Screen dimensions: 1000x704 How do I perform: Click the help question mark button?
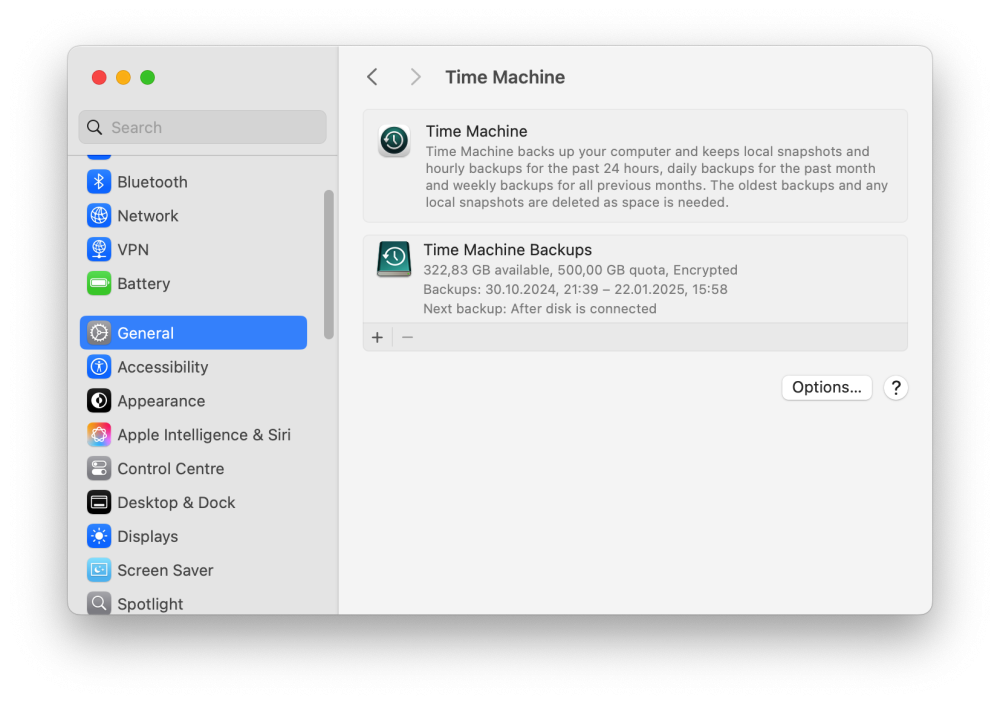point(895,388)
